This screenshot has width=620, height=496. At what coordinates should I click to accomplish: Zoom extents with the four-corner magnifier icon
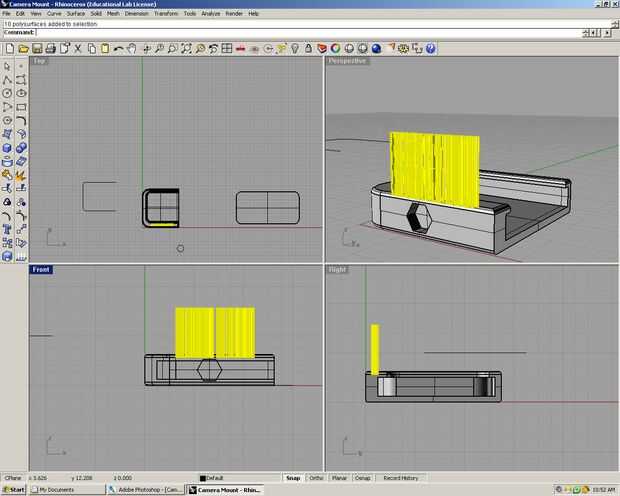[186, 49]
